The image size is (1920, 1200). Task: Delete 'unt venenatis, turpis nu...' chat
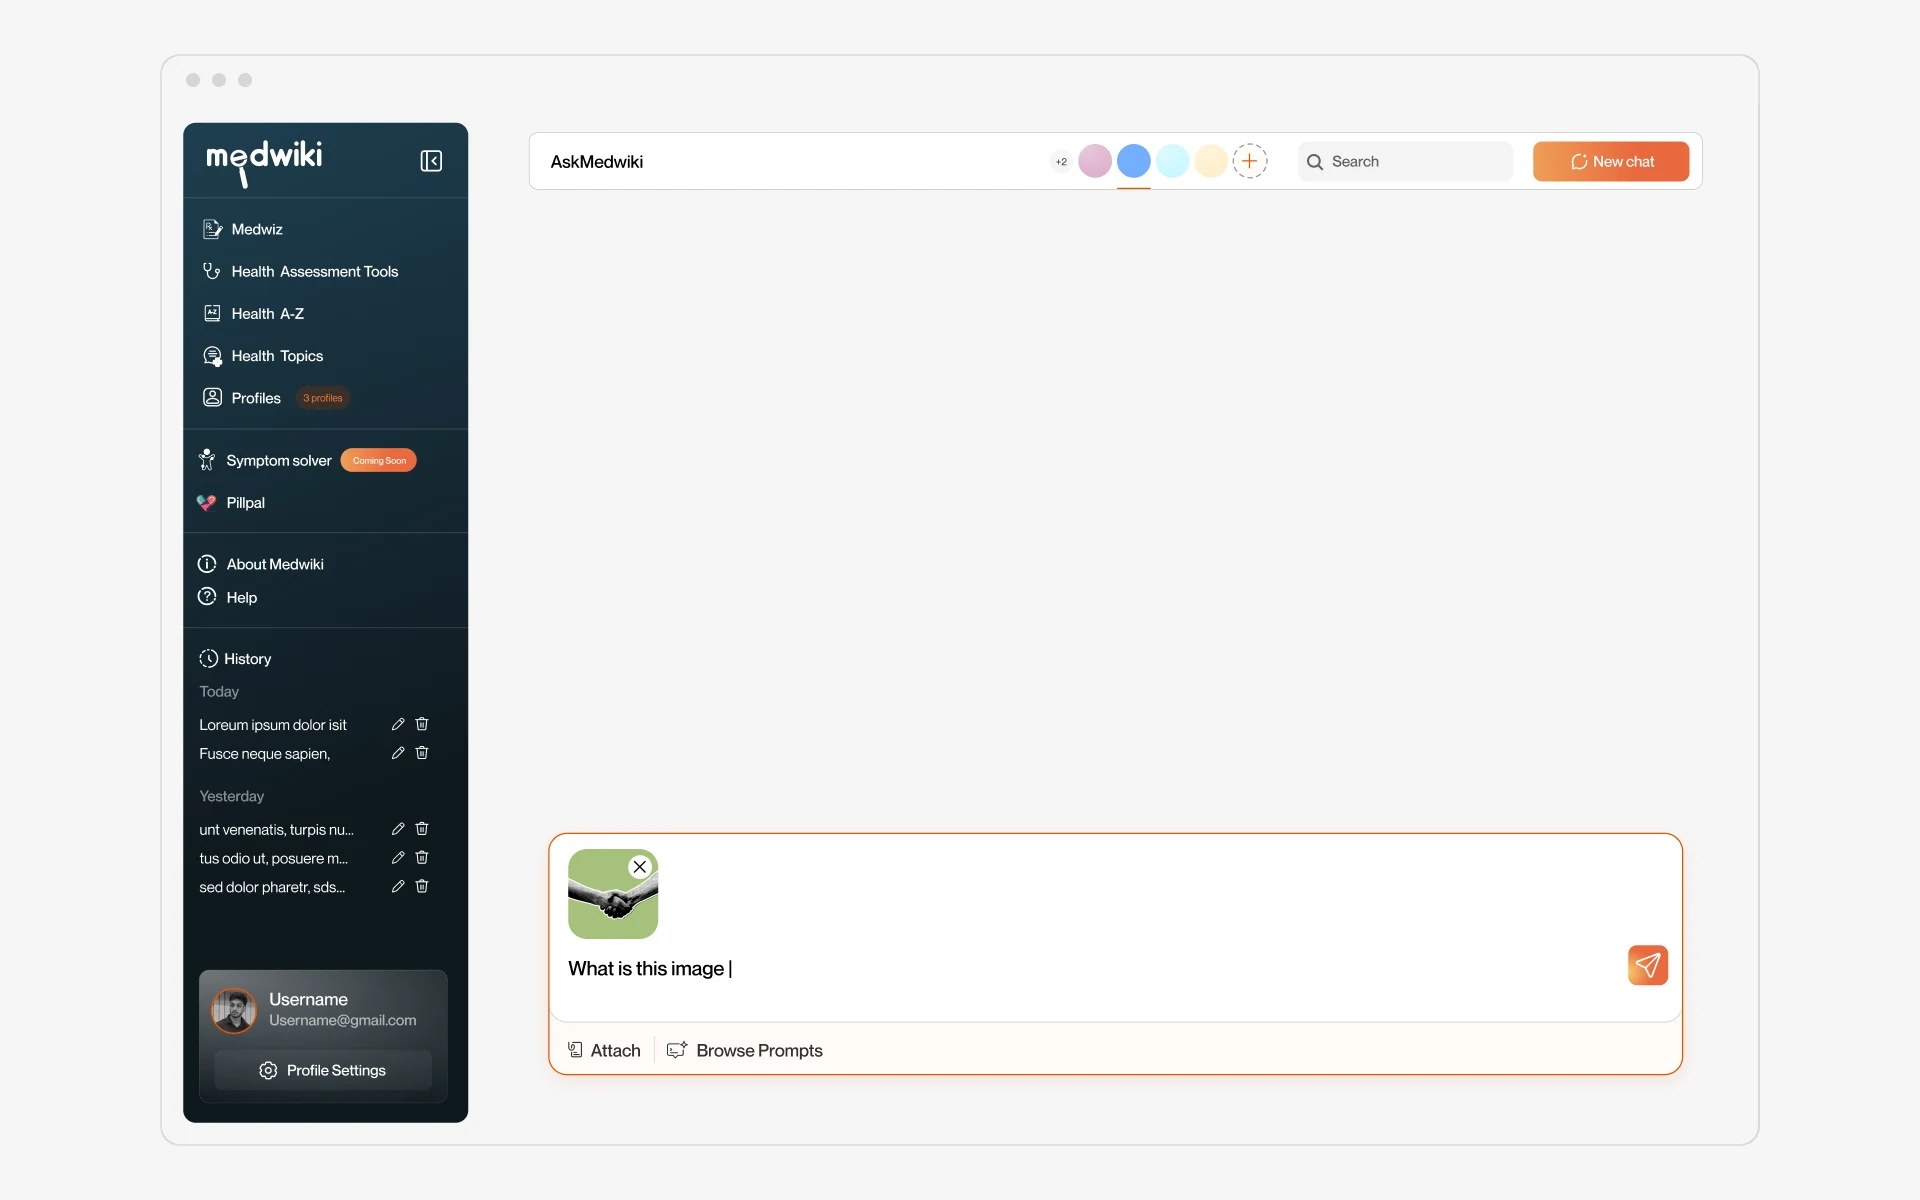pos(422,829)
